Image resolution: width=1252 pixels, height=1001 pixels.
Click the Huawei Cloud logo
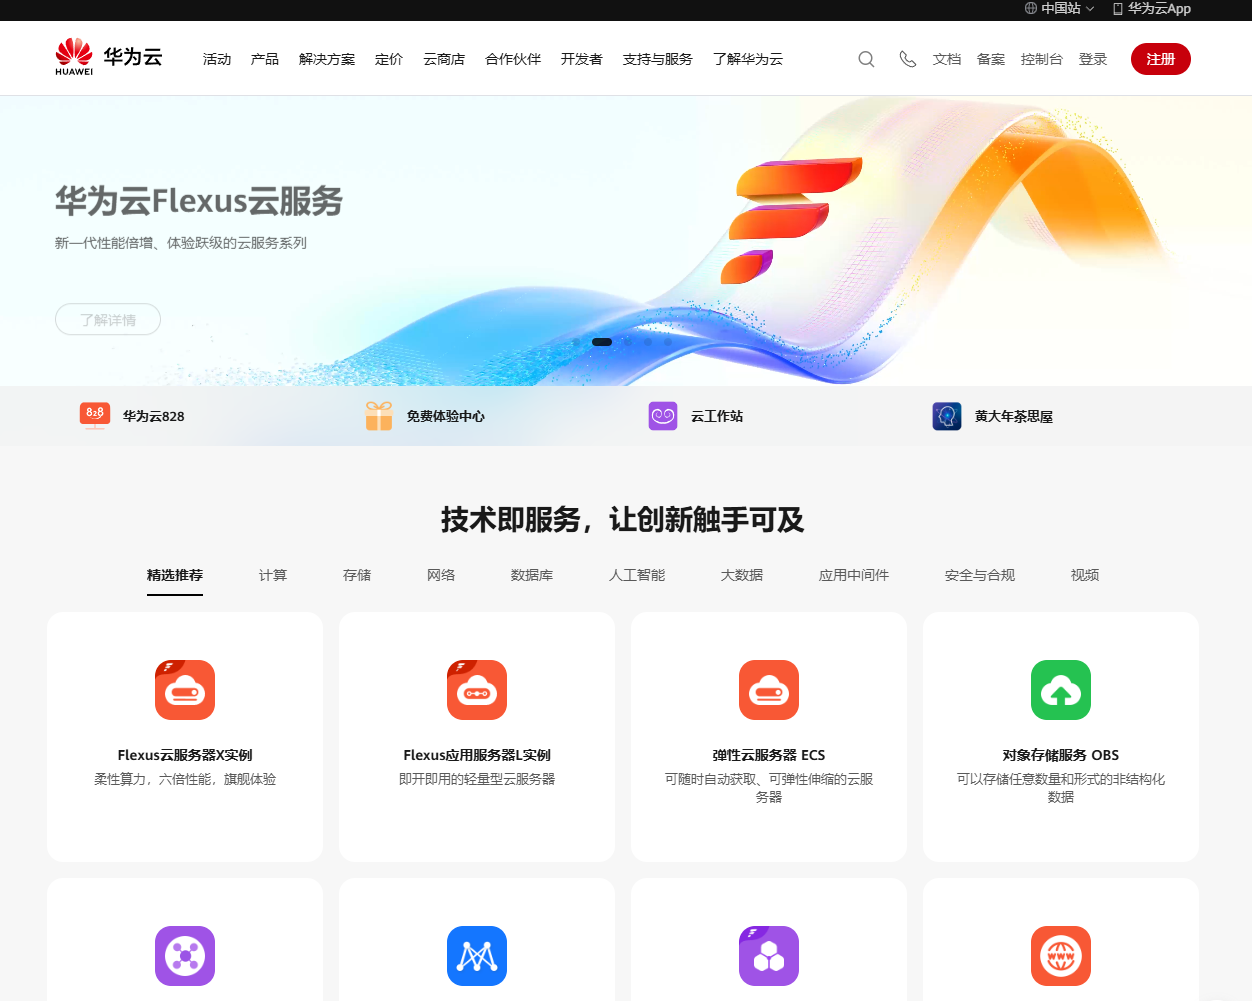(x=108, y=57)
